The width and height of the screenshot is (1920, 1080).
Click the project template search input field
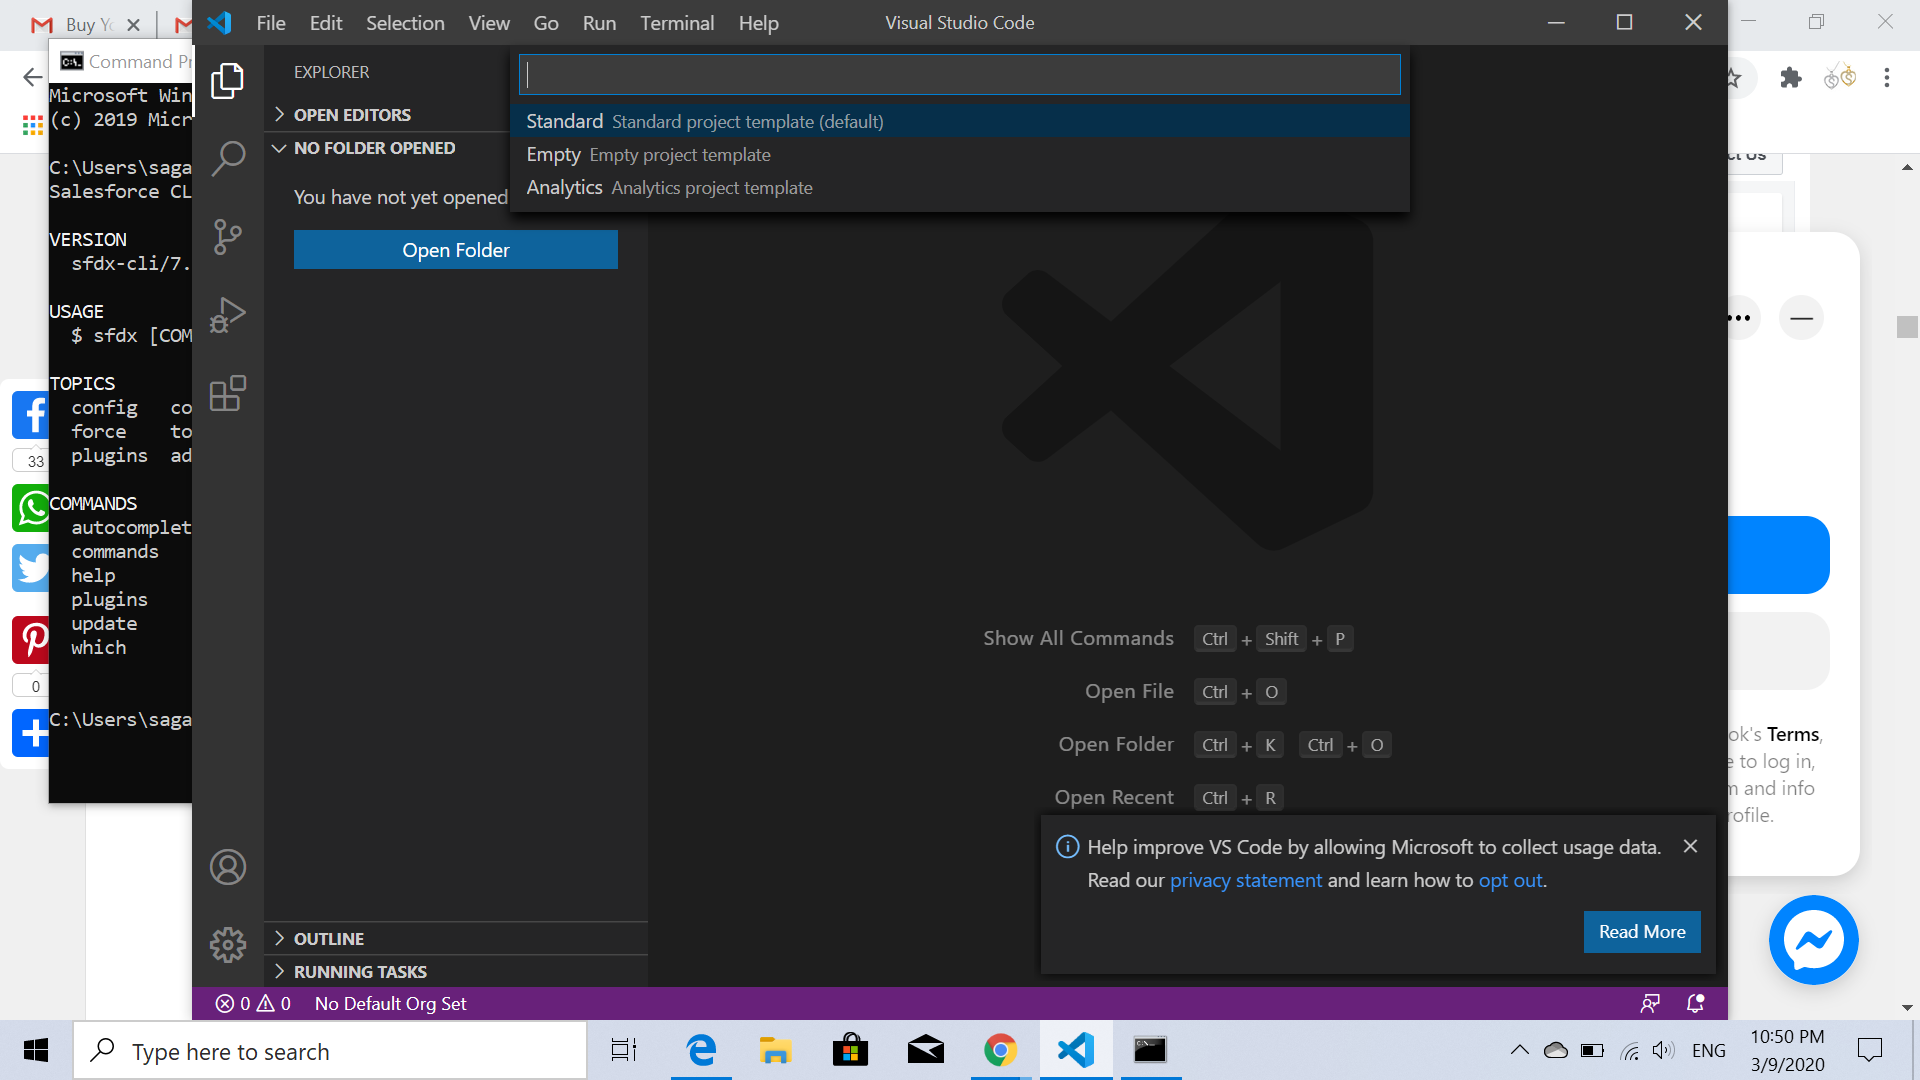click(960, 74)
